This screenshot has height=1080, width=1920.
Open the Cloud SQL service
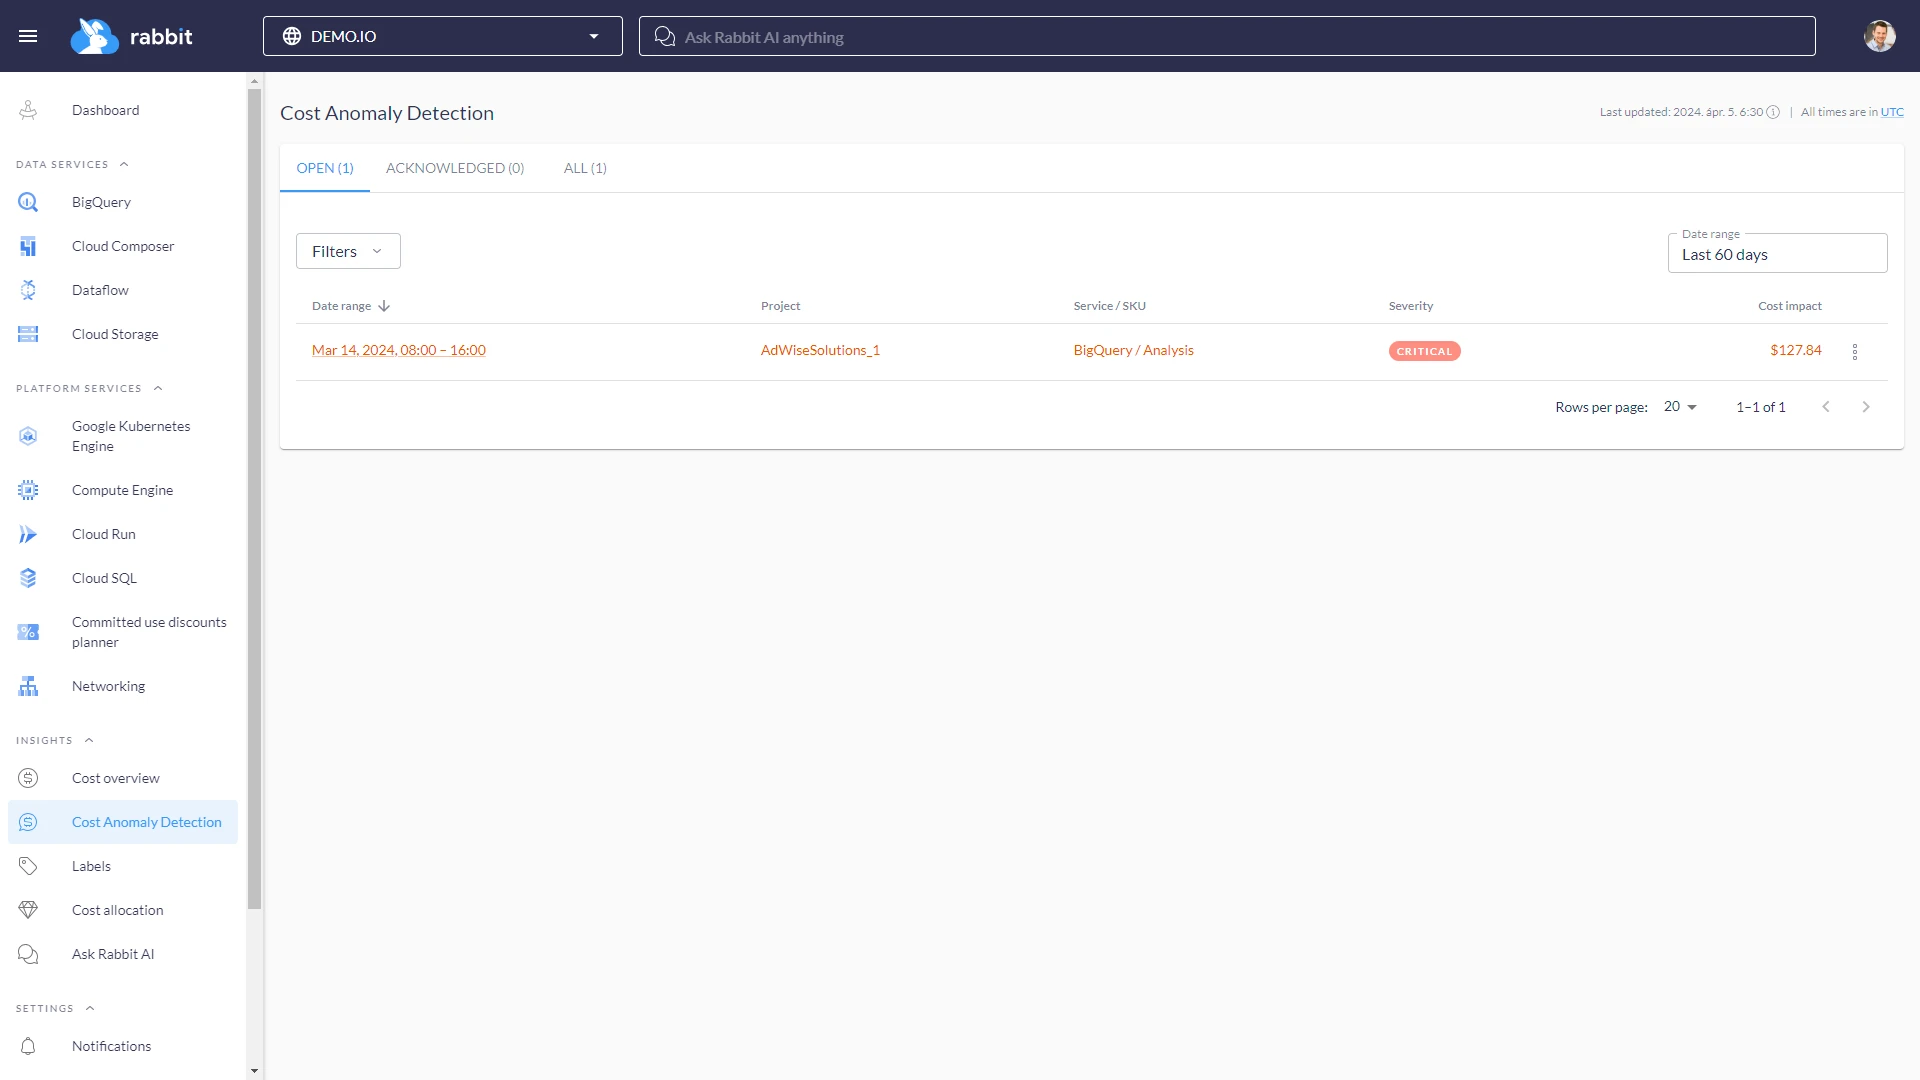click(104, 578)
